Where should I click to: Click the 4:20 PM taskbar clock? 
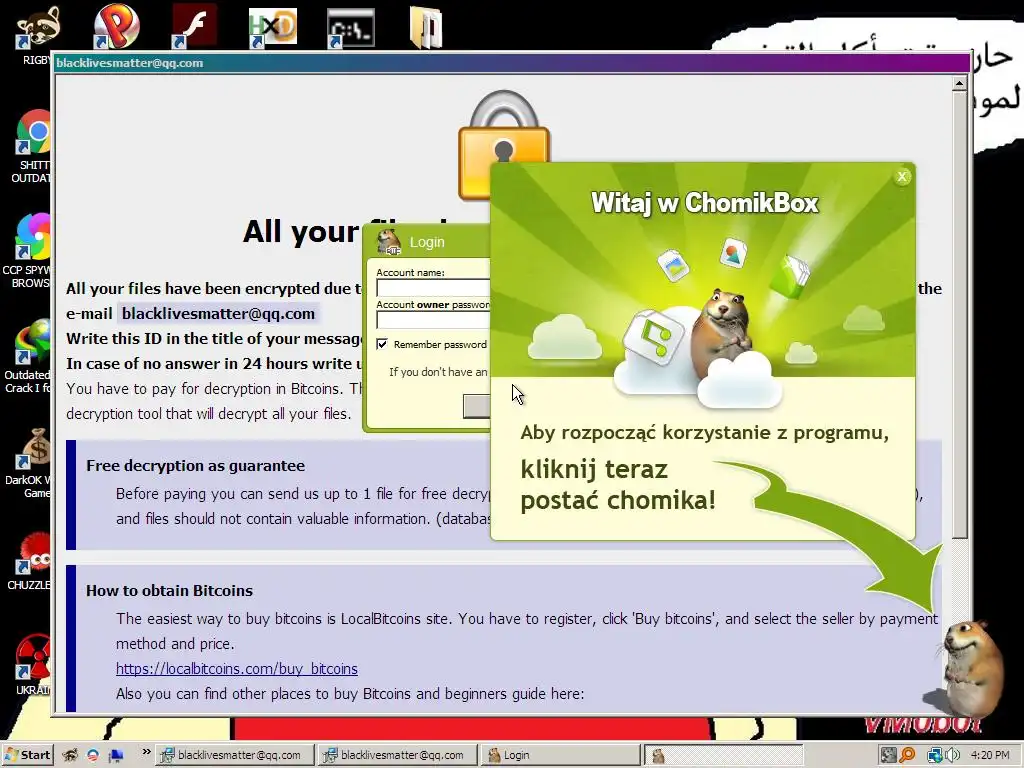990,755
